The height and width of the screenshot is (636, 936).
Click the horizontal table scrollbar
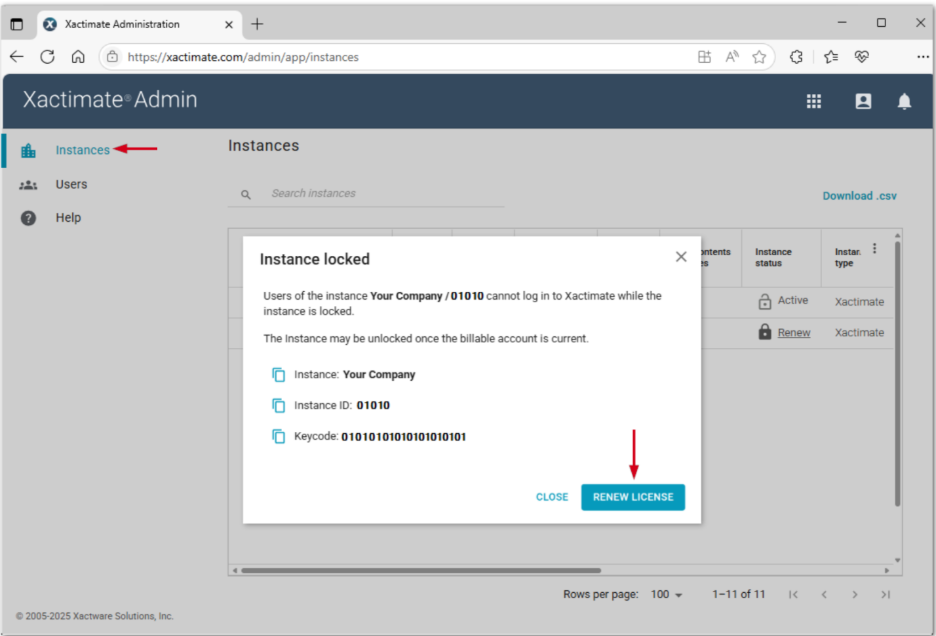pos(421,570)
